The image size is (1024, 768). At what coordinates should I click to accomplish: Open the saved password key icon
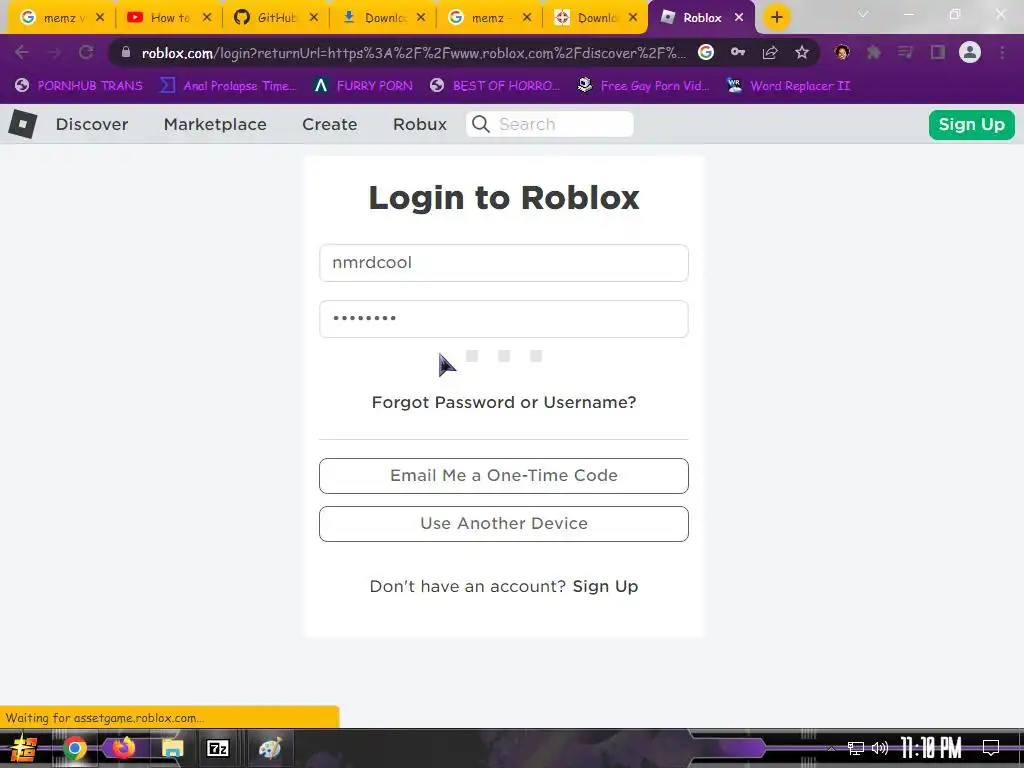click(738, 52)
